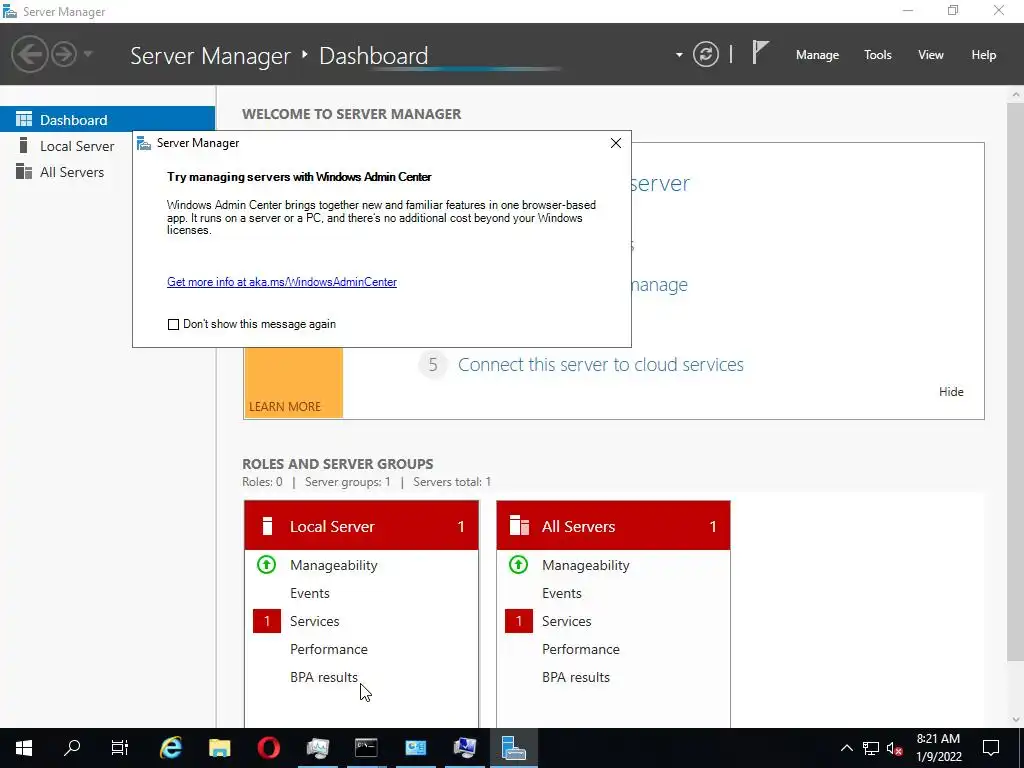This screenshot has width=1024, height=768.
Task: Open the navigation history dropdown arrow
Action: tap(88, 54)
